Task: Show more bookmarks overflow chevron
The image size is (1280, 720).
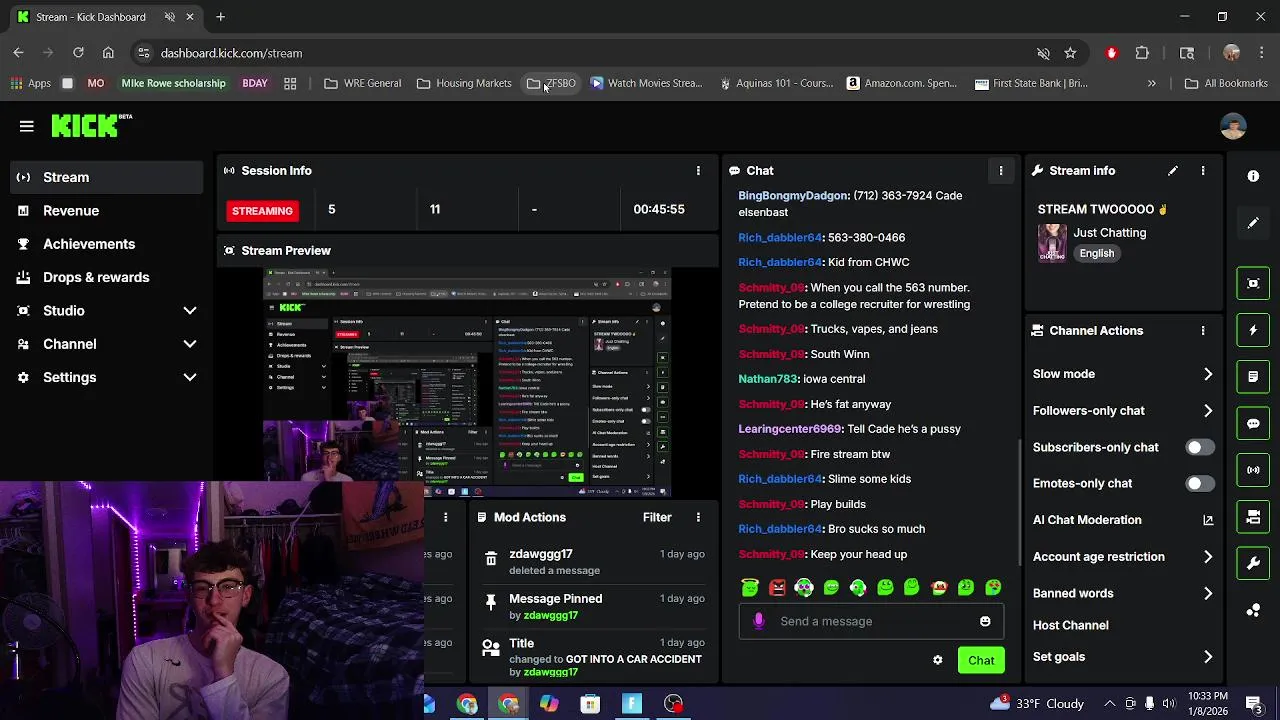Action: (1151, 83)
